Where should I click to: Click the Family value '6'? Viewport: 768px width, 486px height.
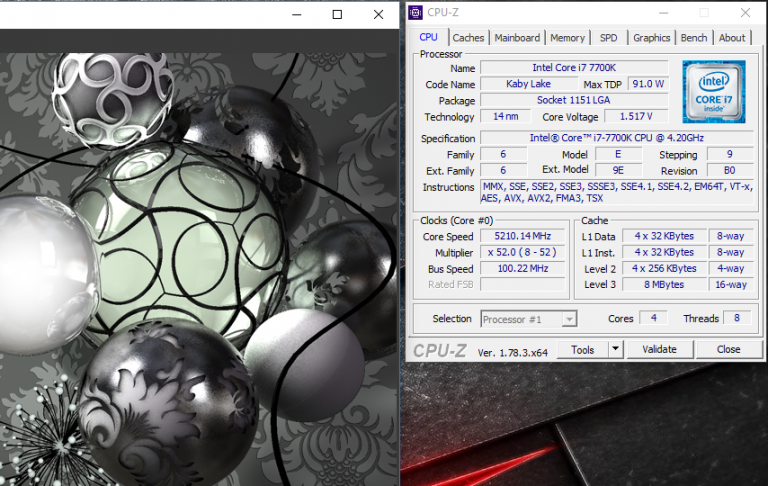click(x=504, y=154)
